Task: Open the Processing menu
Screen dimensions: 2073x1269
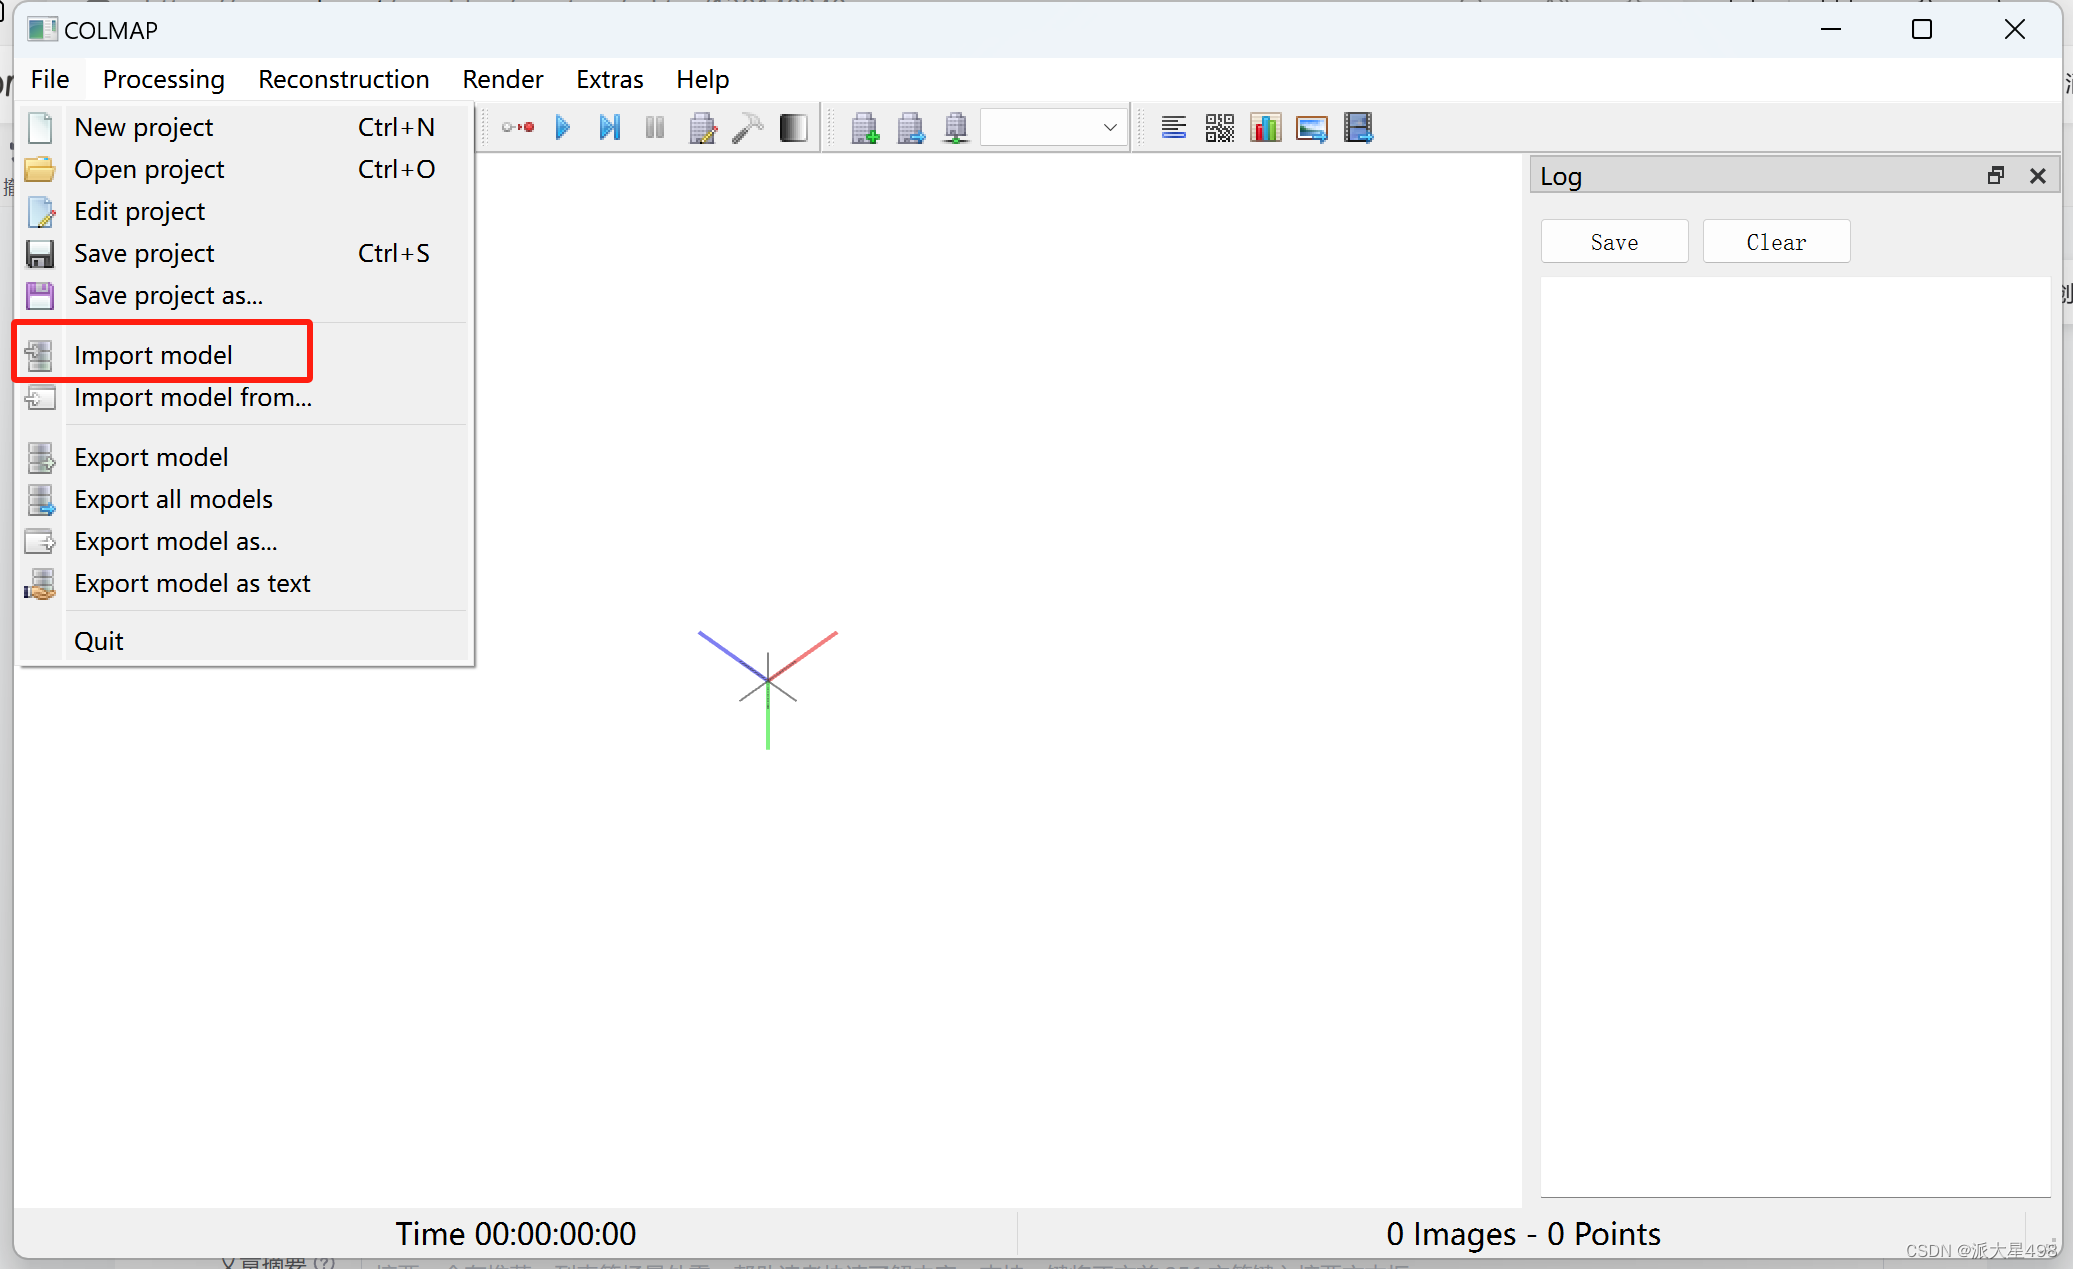Action: [x=163, y=79]
